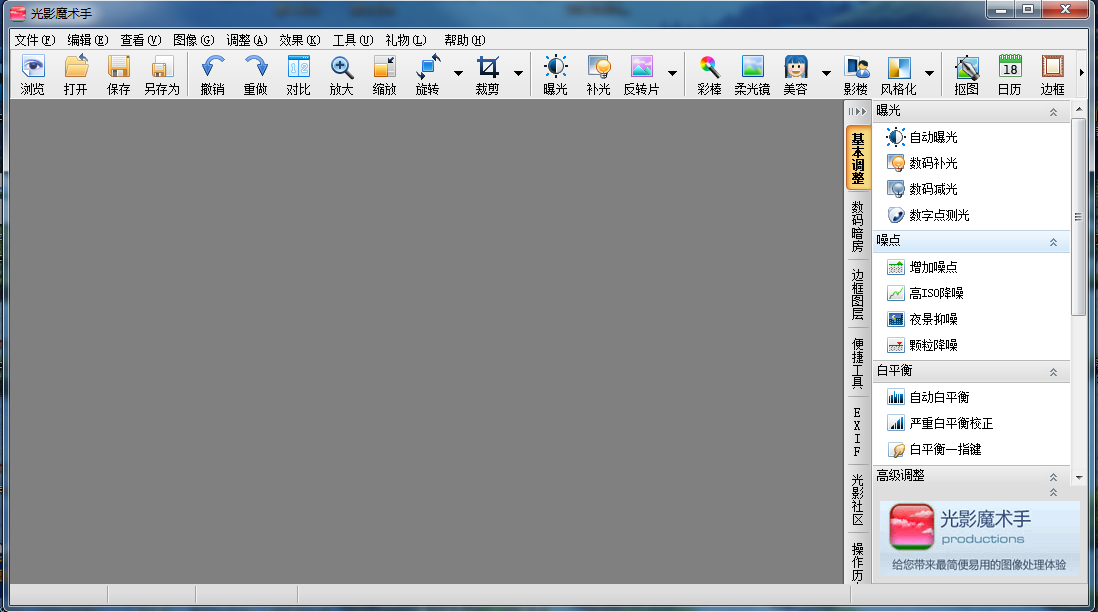Switch to the 数码暗房 vertical tab
Image resolution: width=1098 pixels, height=612 pixels.
pyautogui.click(x=857, y=226)
